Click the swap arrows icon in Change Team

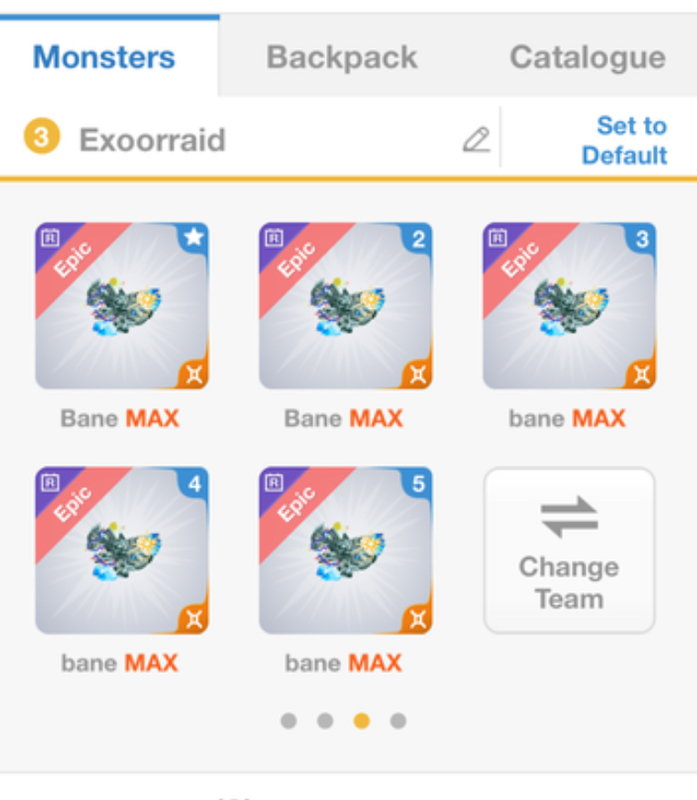pos(569,517)
